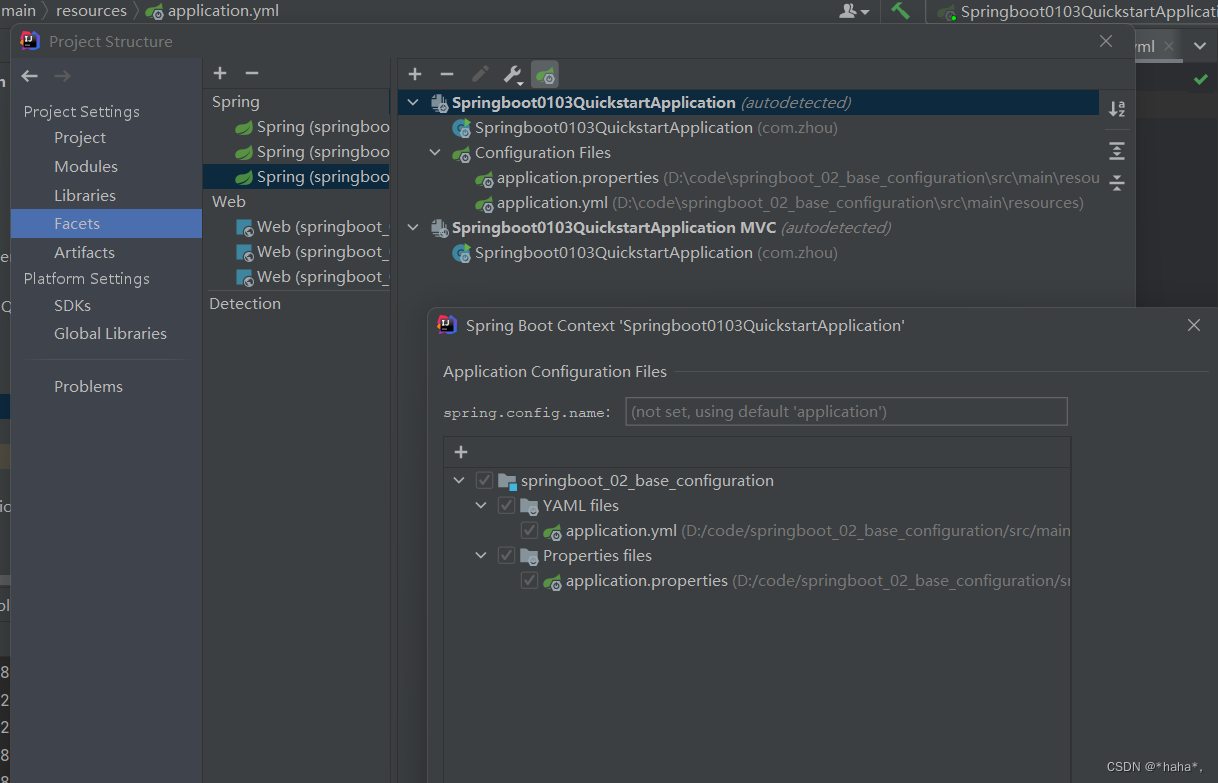Viewport: 1218px width, 783px height.
Task: Select Global Libraries under Platform Settings
Action: tap(110, 334)
